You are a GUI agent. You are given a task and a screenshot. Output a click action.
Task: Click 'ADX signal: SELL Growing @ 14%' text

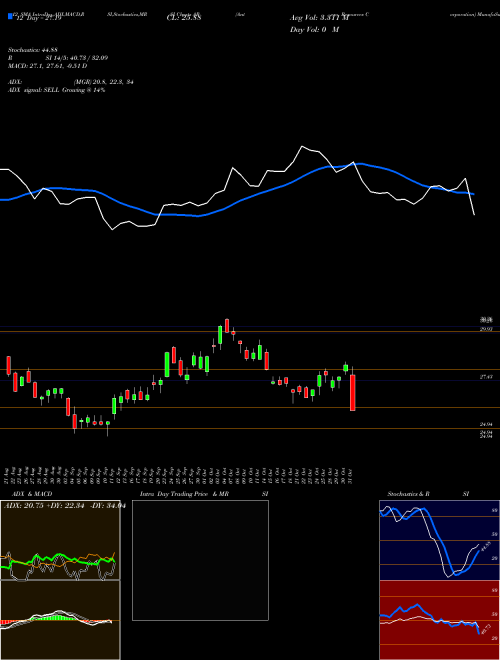point(56,90)
